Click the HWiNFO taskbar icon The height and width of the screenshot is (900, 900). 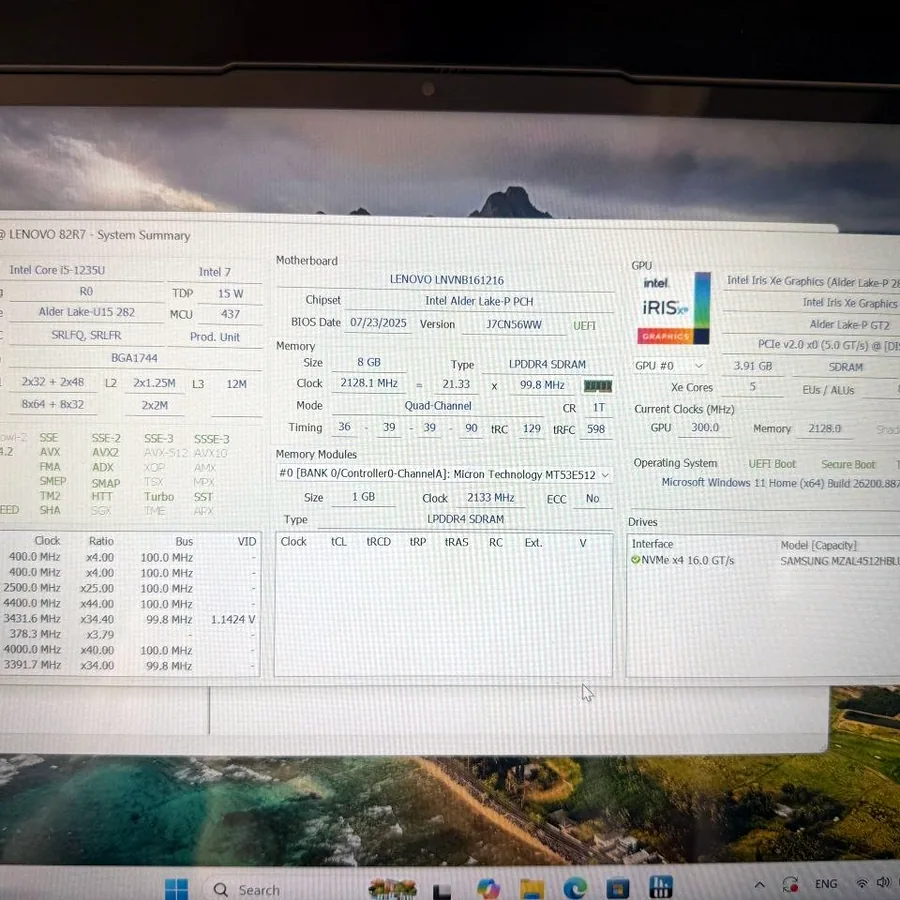[x=661, y=887]
